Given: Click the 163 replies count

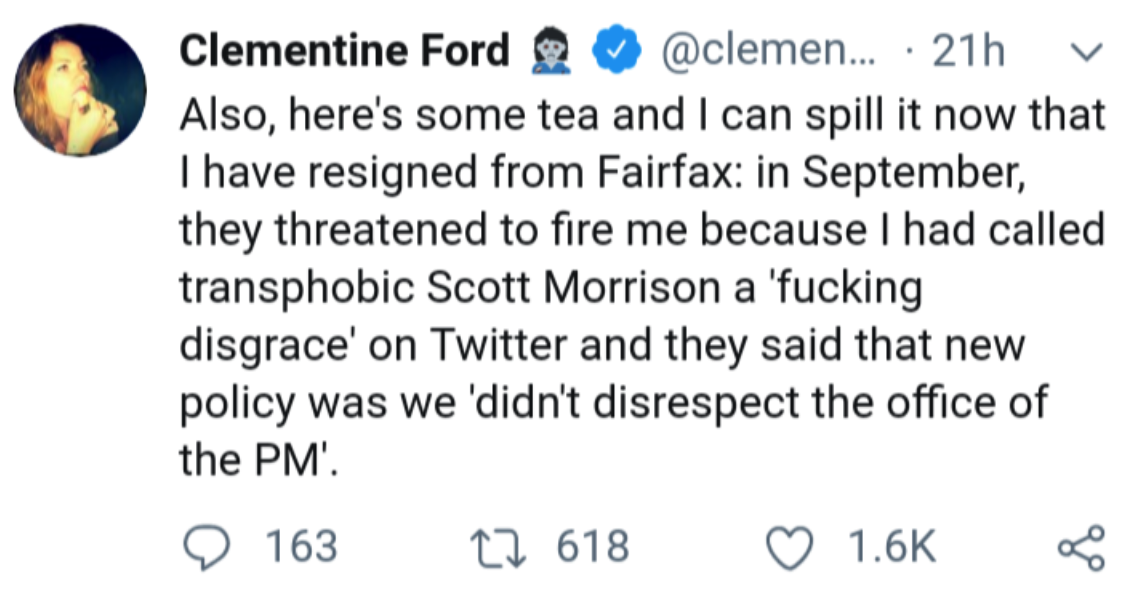Looking at the screenshot, I should click(302, 547).
